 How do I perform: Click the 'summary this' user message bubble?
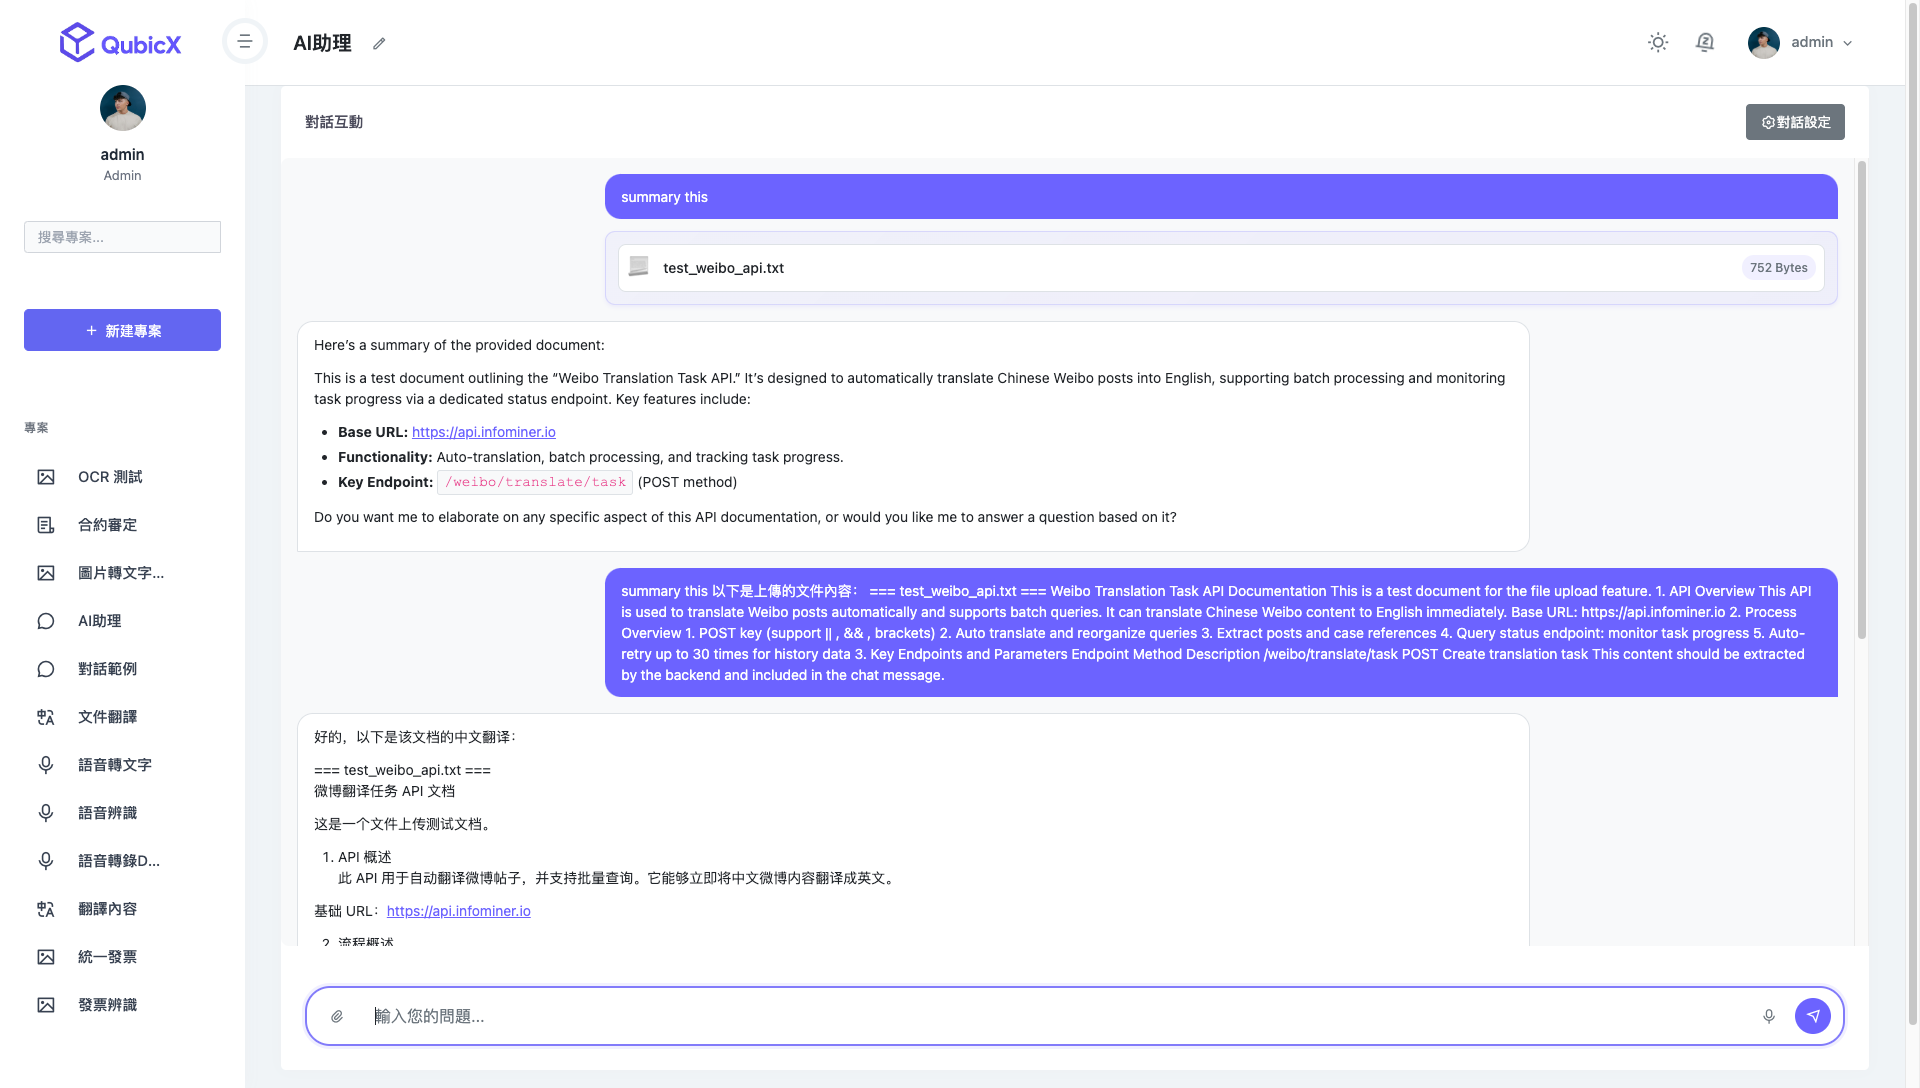[x=1221, y=197]
